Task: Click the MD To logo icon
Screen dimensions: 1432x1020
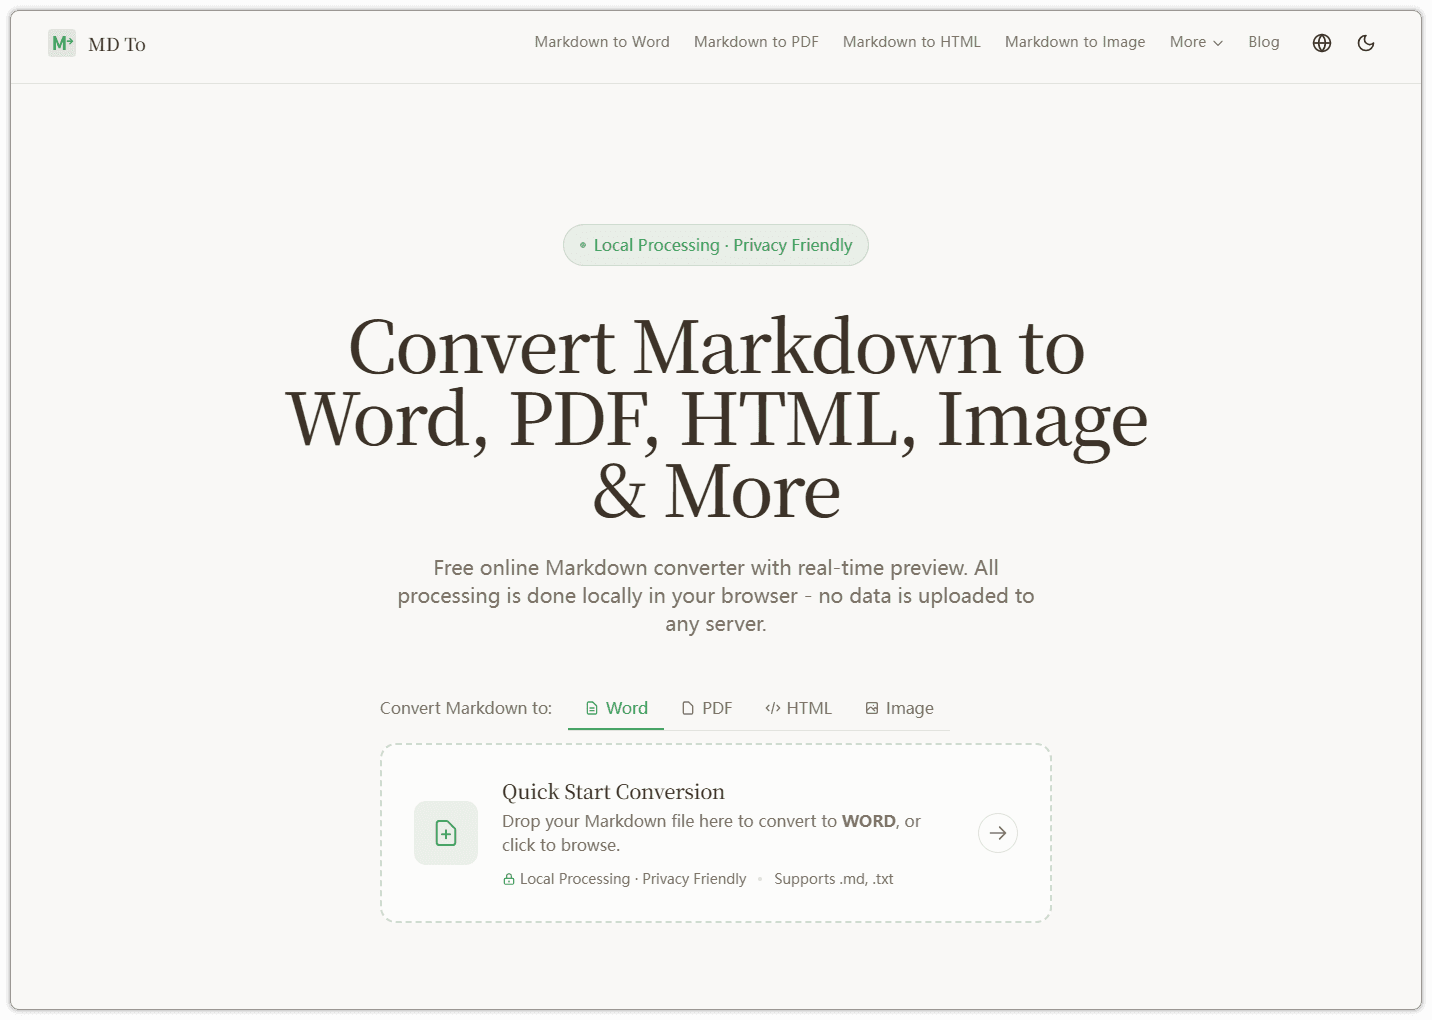Action: tap(62, 43)
